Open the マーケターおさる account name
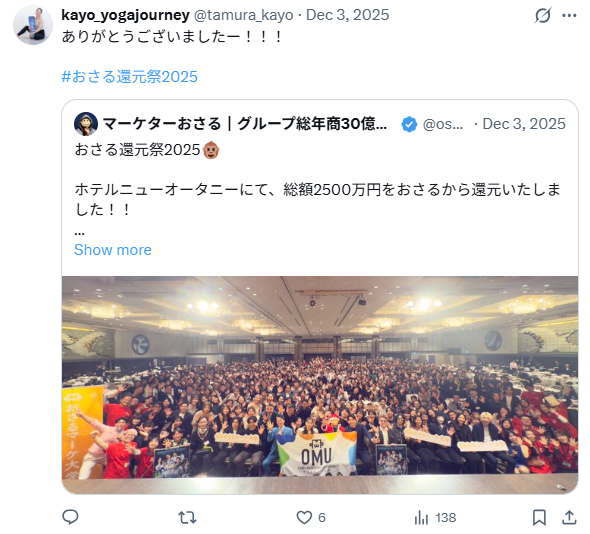This screenshot has width=590, height=534. [x=245, y=124]
